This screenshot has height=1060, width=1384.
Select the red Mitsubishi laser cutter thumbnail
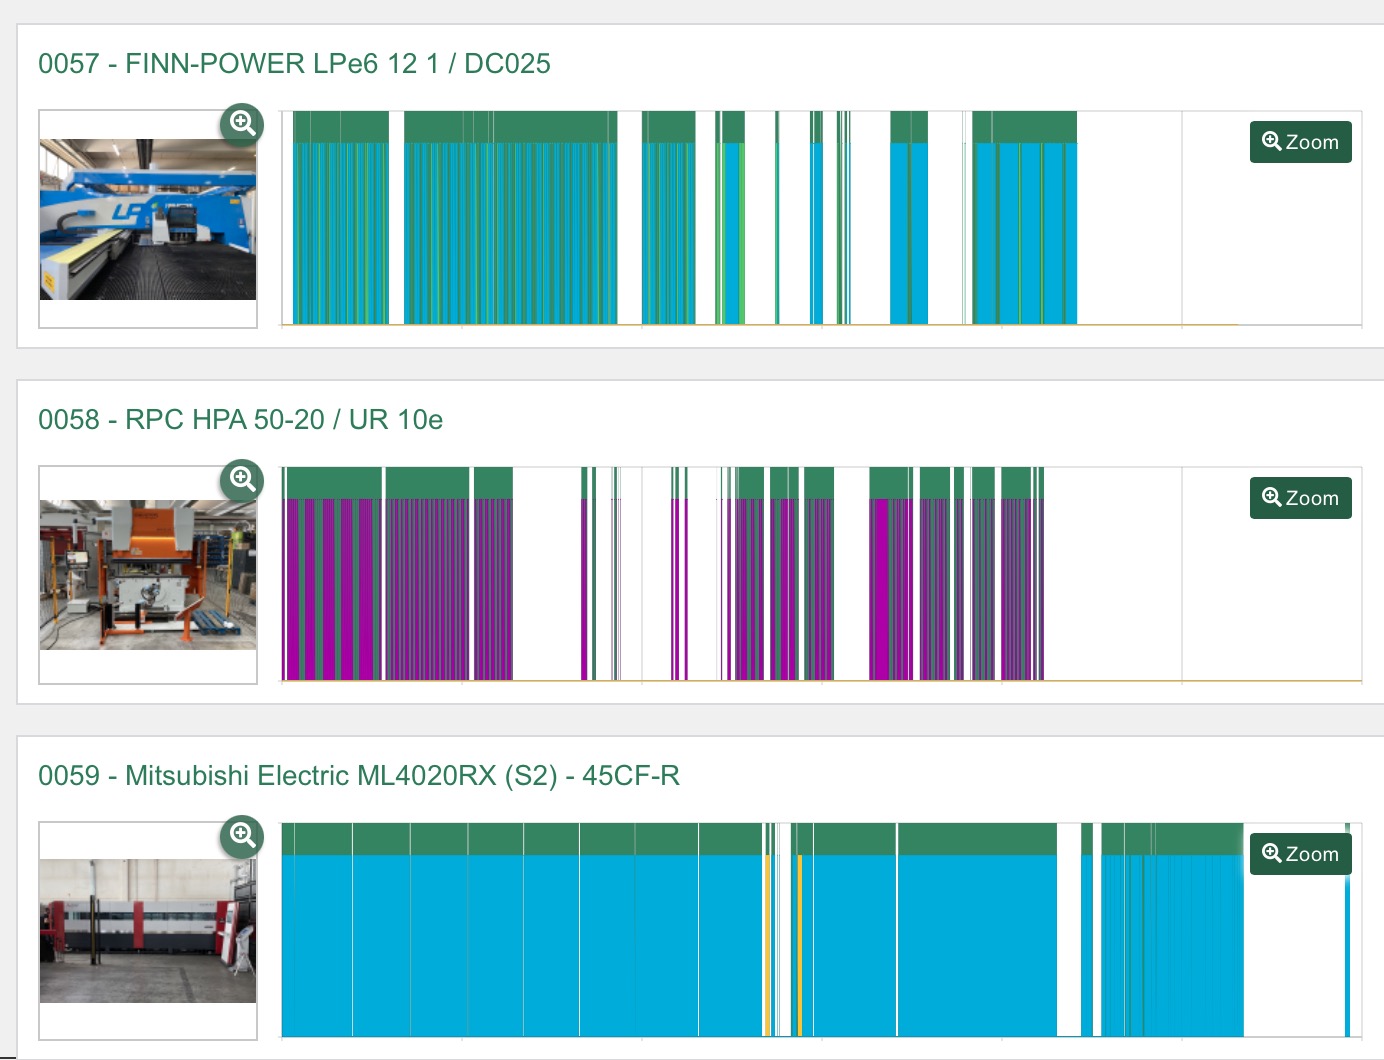(x=148, y=931)
